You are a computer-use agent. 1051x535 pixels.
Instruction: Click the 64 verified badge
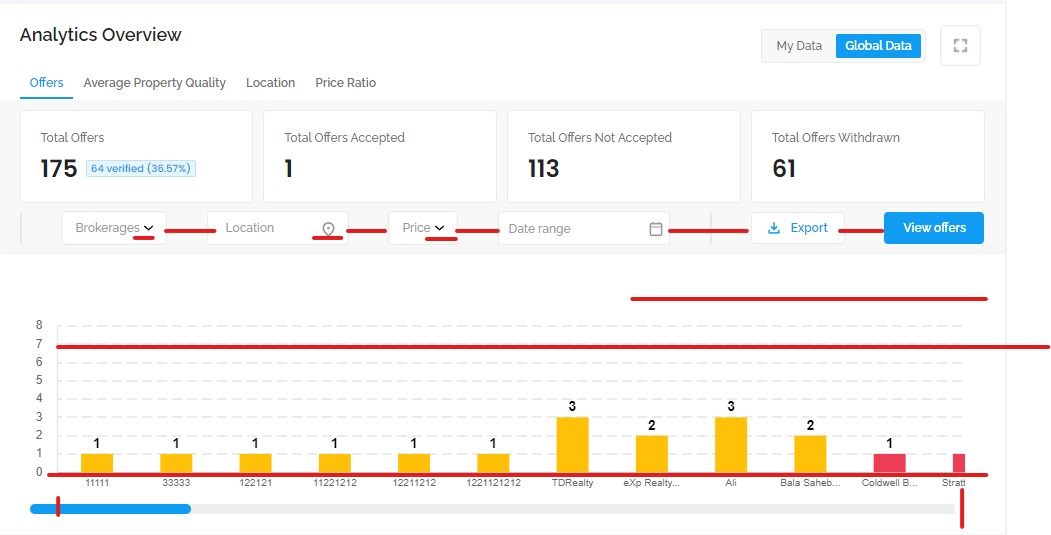click(x=141, y=168)
